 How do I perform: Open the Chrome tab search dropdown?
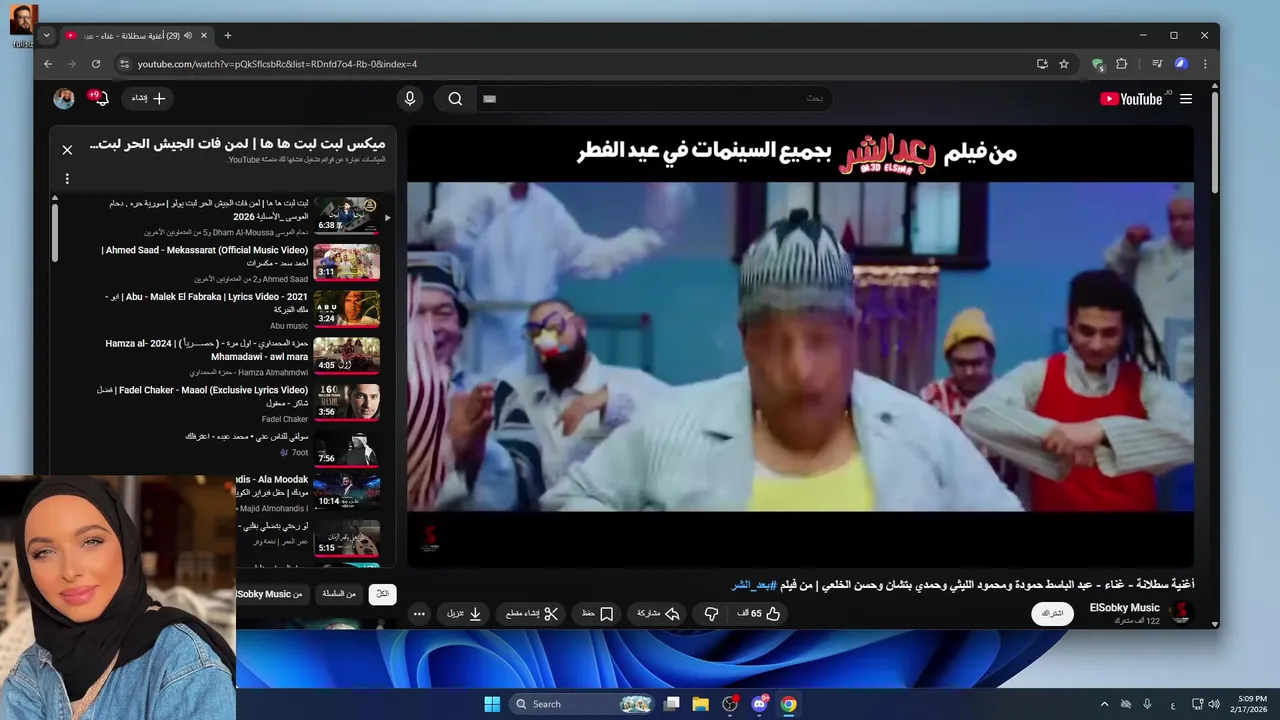tap(46, 35)
